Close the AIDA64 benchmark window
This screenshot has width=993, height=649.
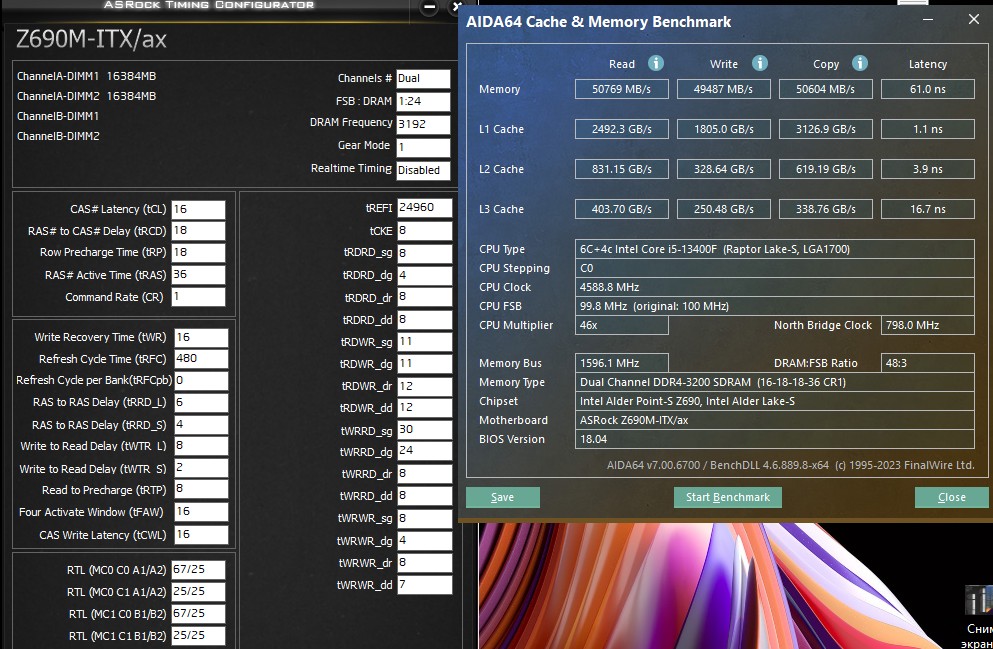click(x=973, y=20)
